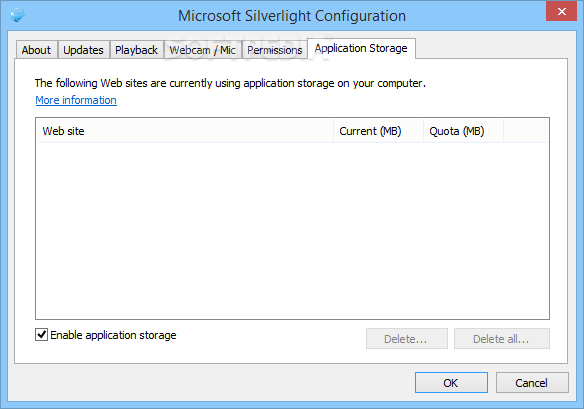Dismiss the dialog with Cancel
The image size is (584, 409).
532,383
